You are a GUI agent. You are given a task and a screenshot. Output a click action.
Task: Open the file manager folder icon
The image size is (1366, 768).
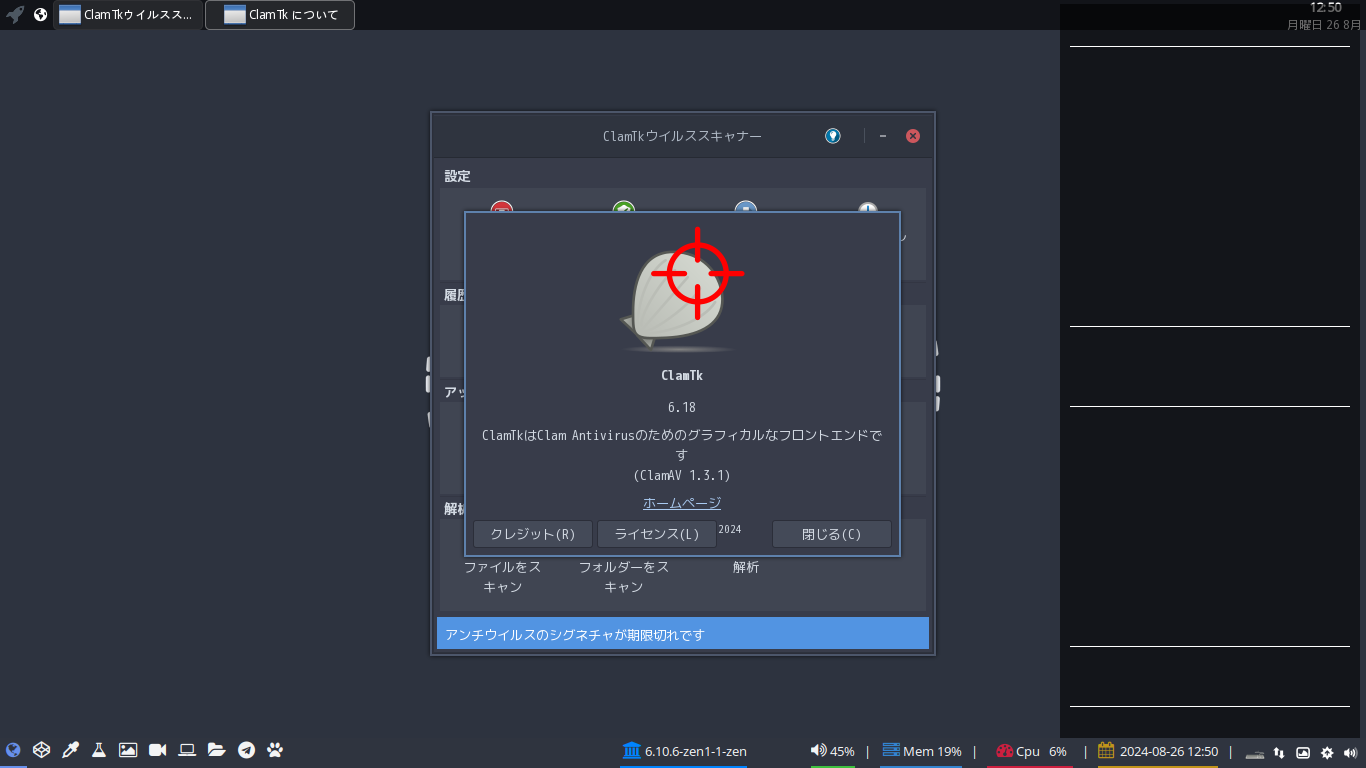[x=217, y=750]
